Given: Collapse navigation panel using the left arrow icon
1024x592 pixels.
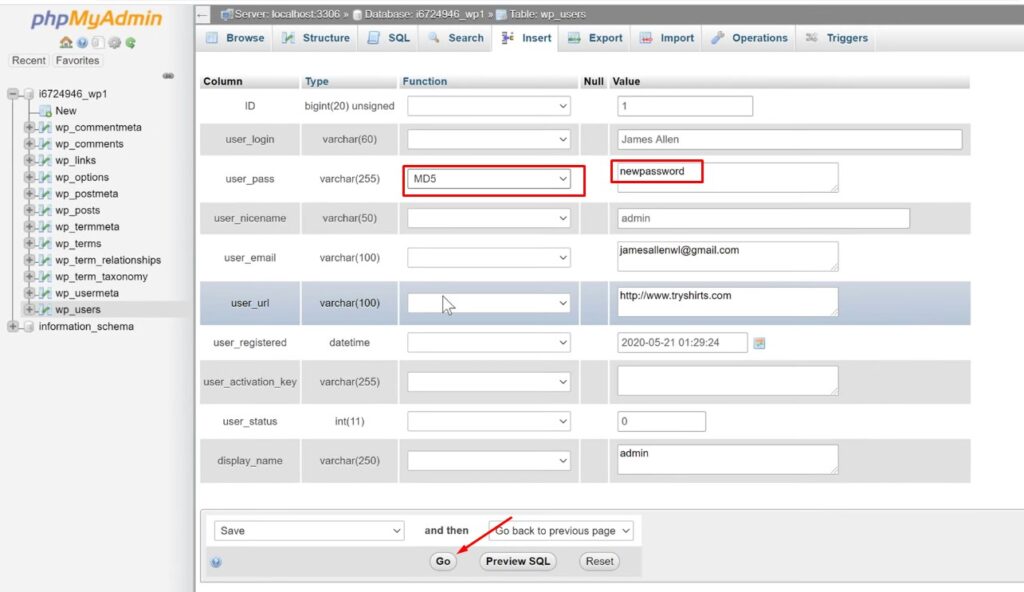Looking at the screenshot, I should [x=201, y=14].
